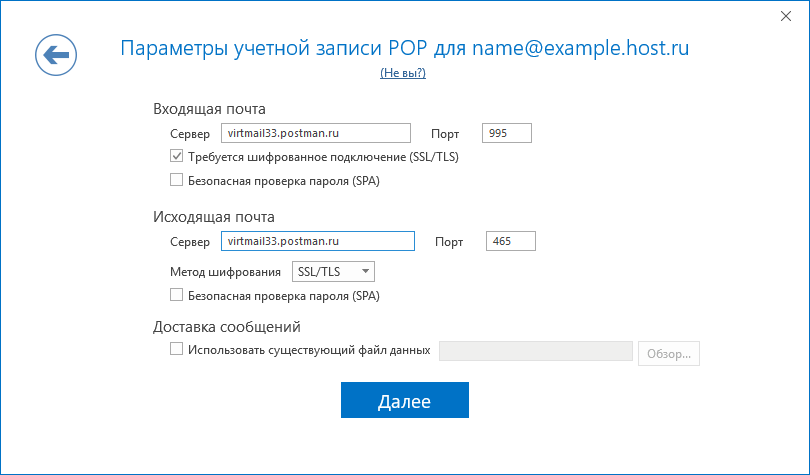The image size is (810, 475).
Task: Click the 'Доставка сообщений' section heading
Action: pyautogui.click(x=226, y=327)
